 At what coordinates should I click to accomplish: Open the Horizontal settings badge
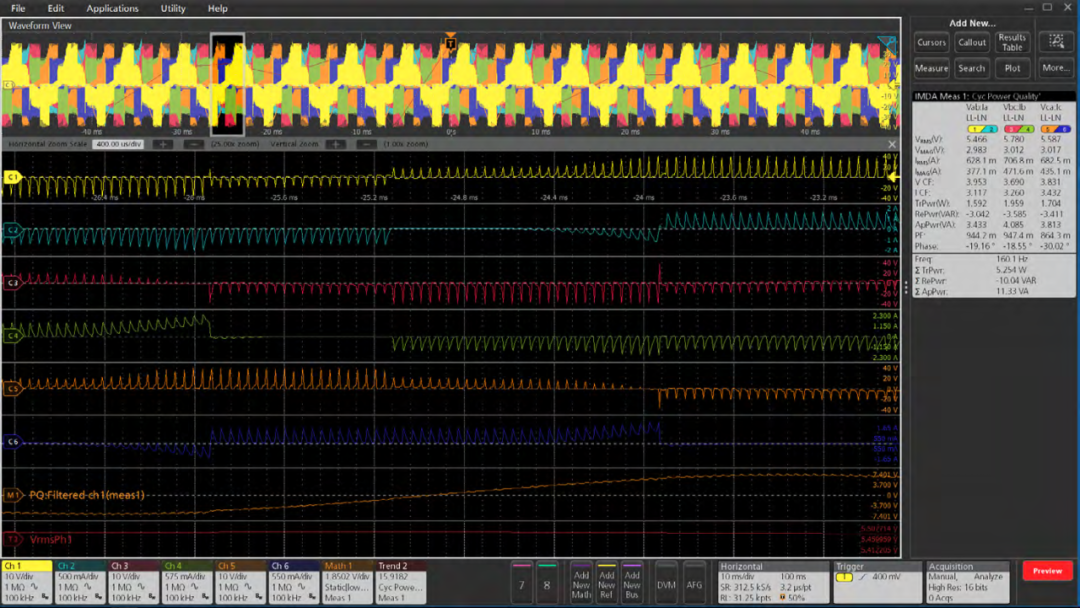(772, 581)
